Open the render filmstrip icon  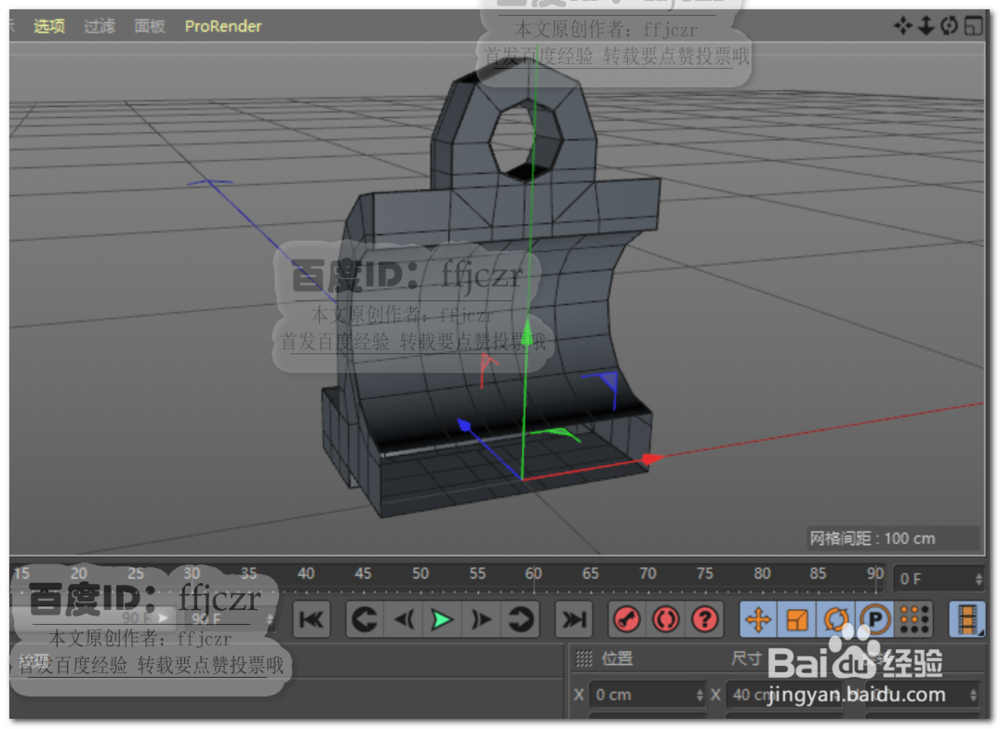965,620
